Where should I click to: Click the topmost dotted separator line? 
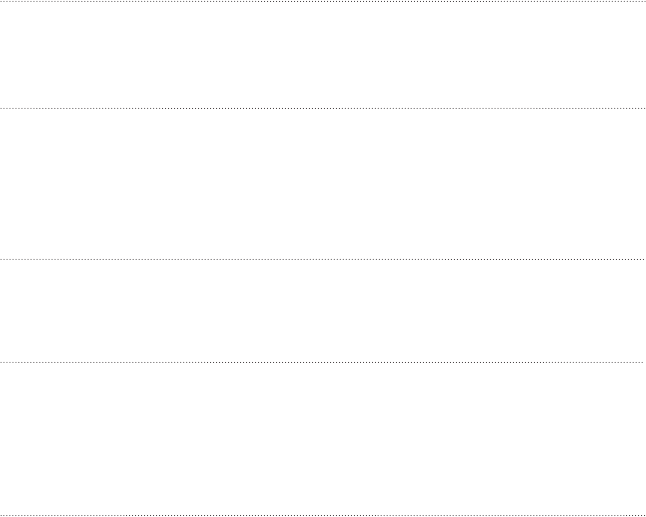[323, 2]
